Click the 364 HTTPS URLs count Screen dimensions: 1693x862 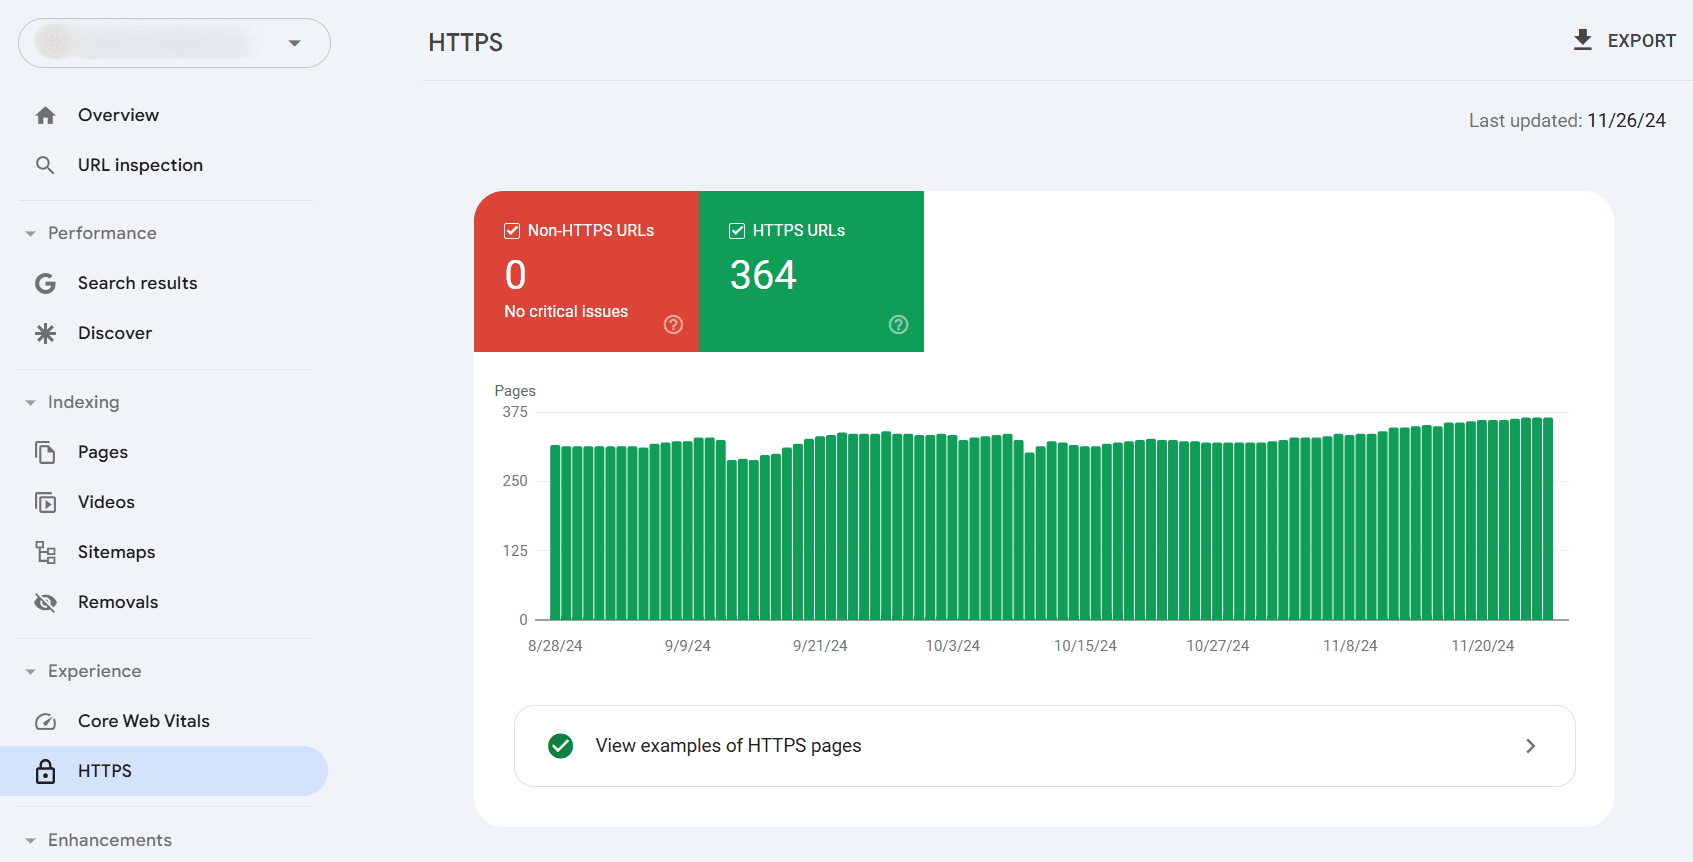(x=763, y=275)
